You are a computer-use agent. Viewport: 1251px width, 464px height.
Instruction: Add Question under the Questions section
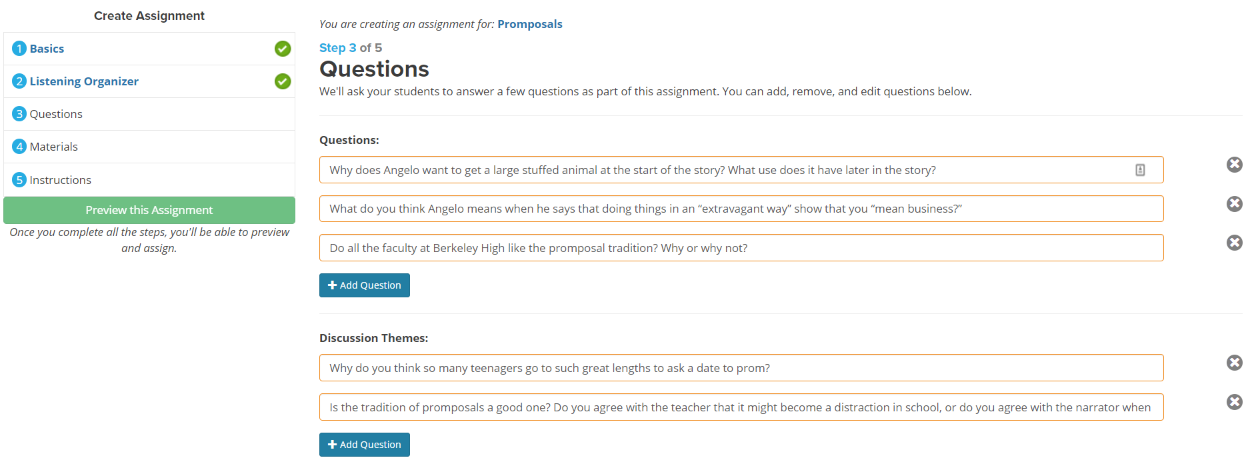pos(364,285)
